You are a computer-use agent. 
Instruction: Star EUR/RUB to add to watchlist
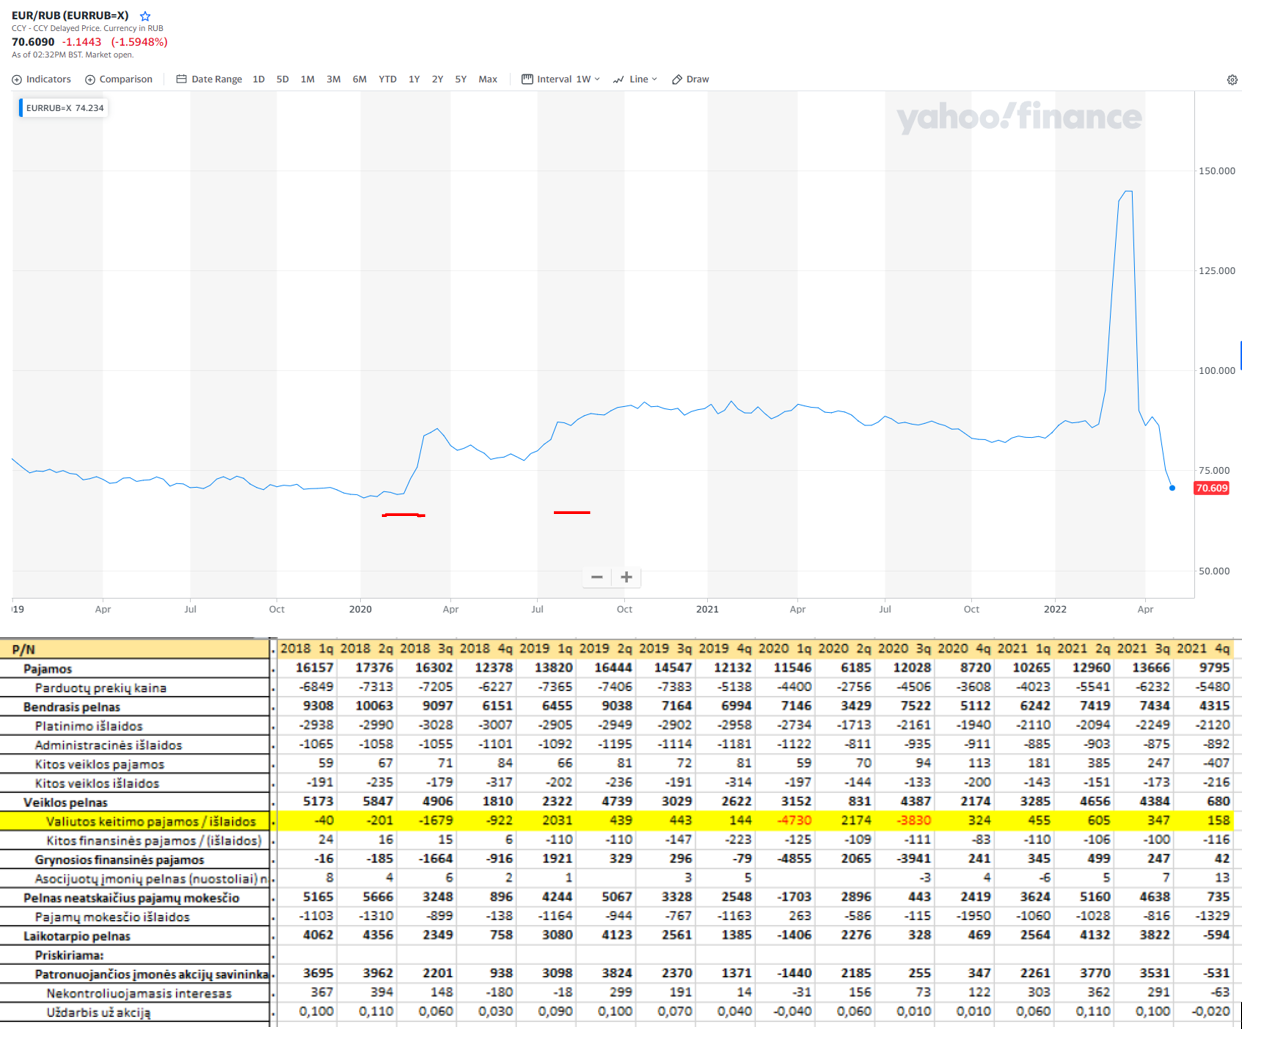click(x=145, y=16)
